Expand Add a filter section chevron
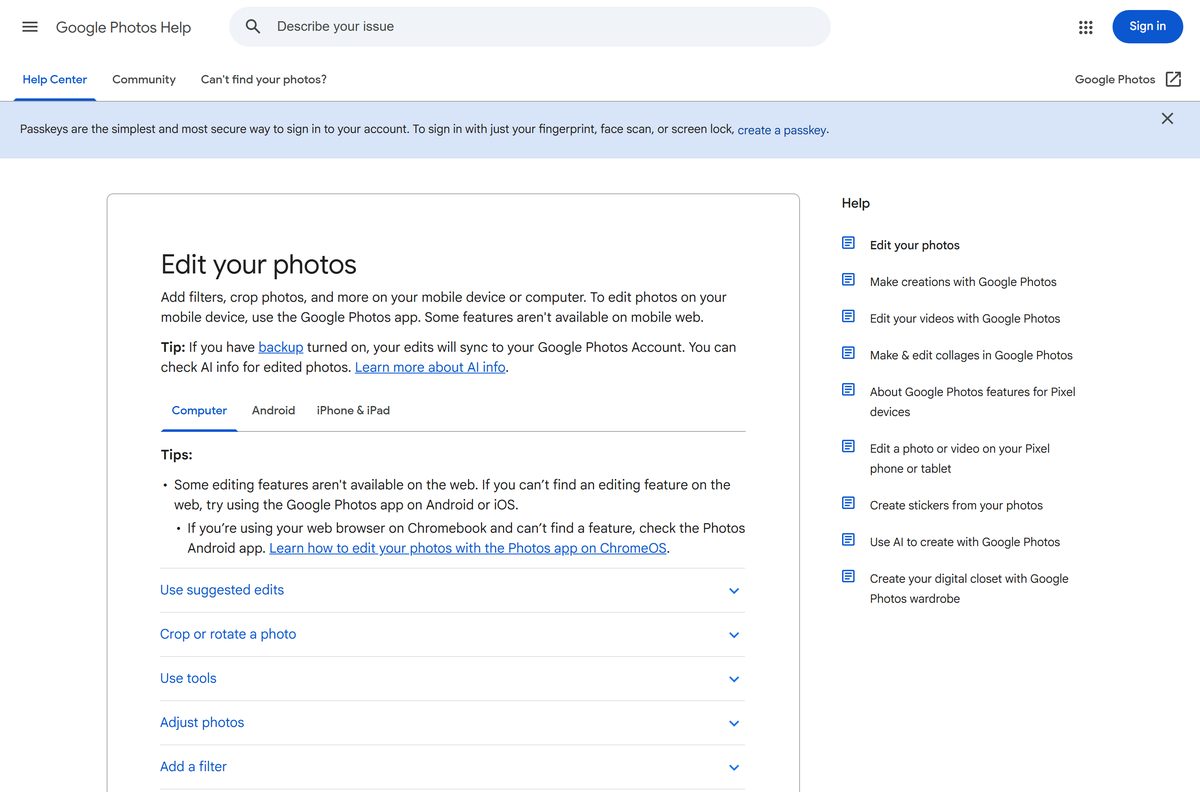 734,767
